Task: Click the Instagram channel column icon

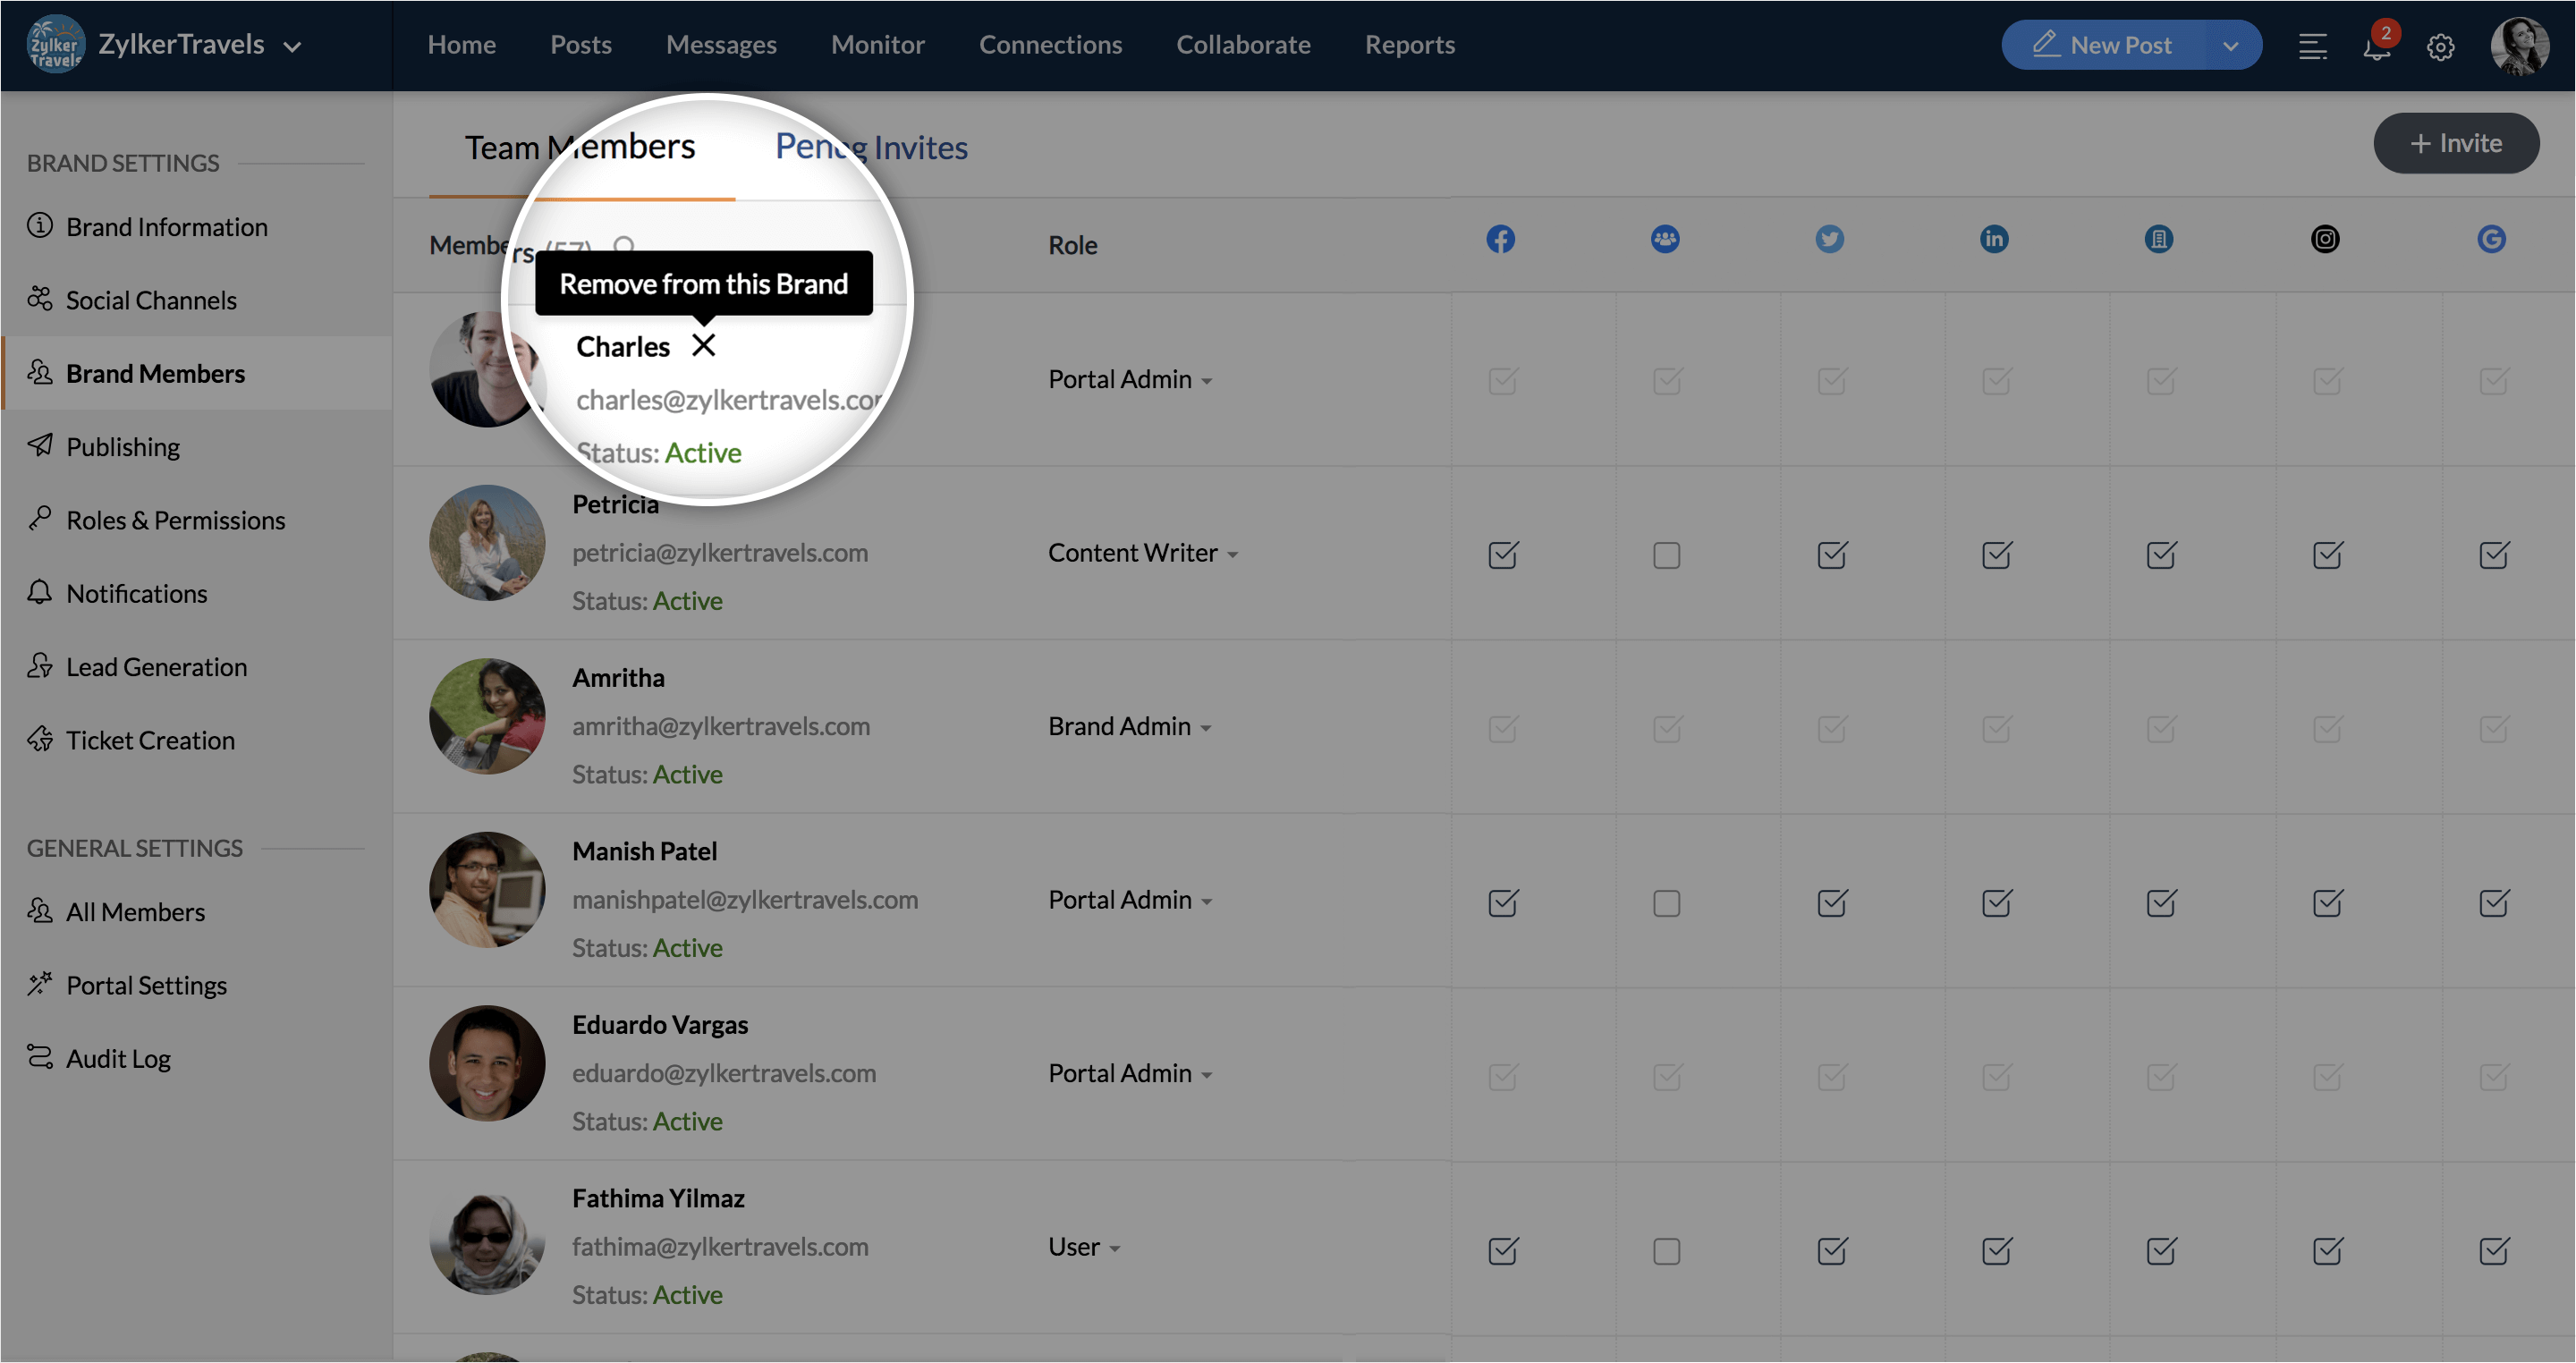Action: click(x=2325, y=239)
